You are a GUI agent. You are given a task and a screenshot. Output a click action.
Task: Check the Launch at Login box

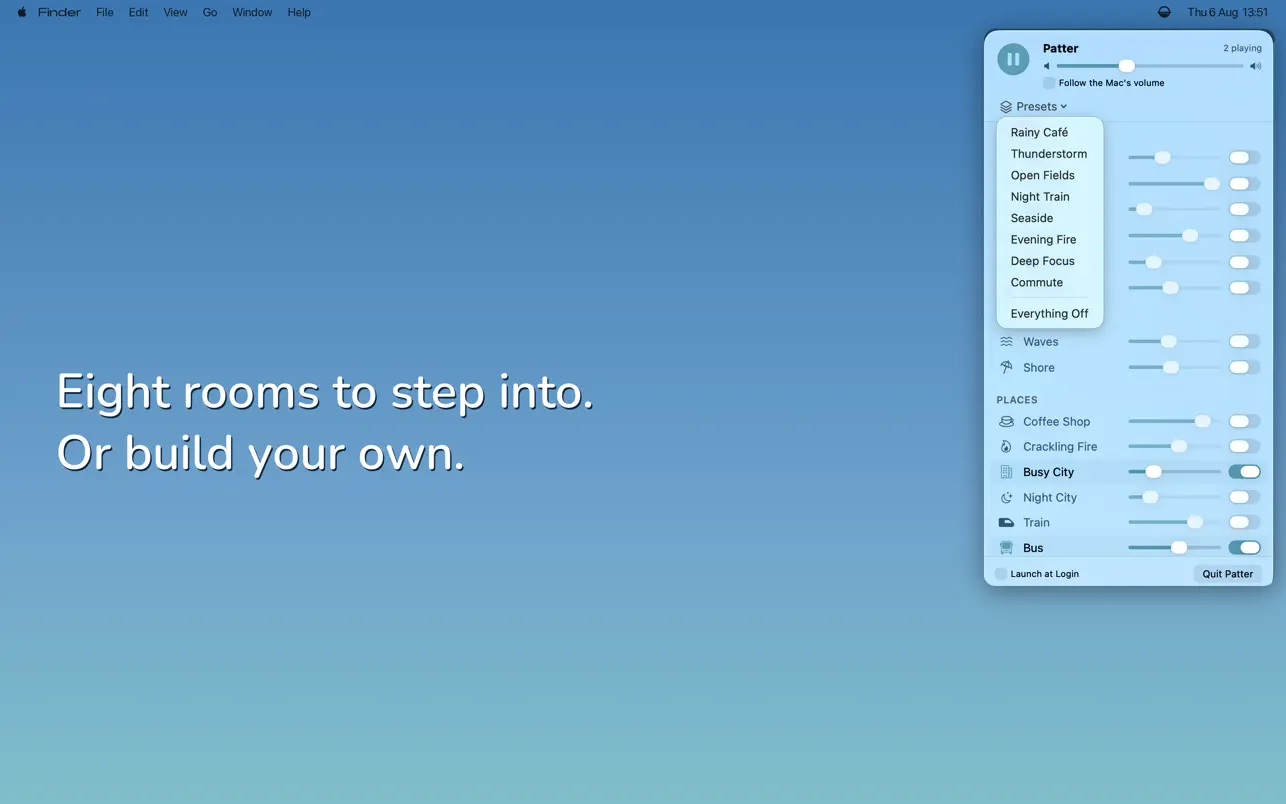click(1001, 574)
